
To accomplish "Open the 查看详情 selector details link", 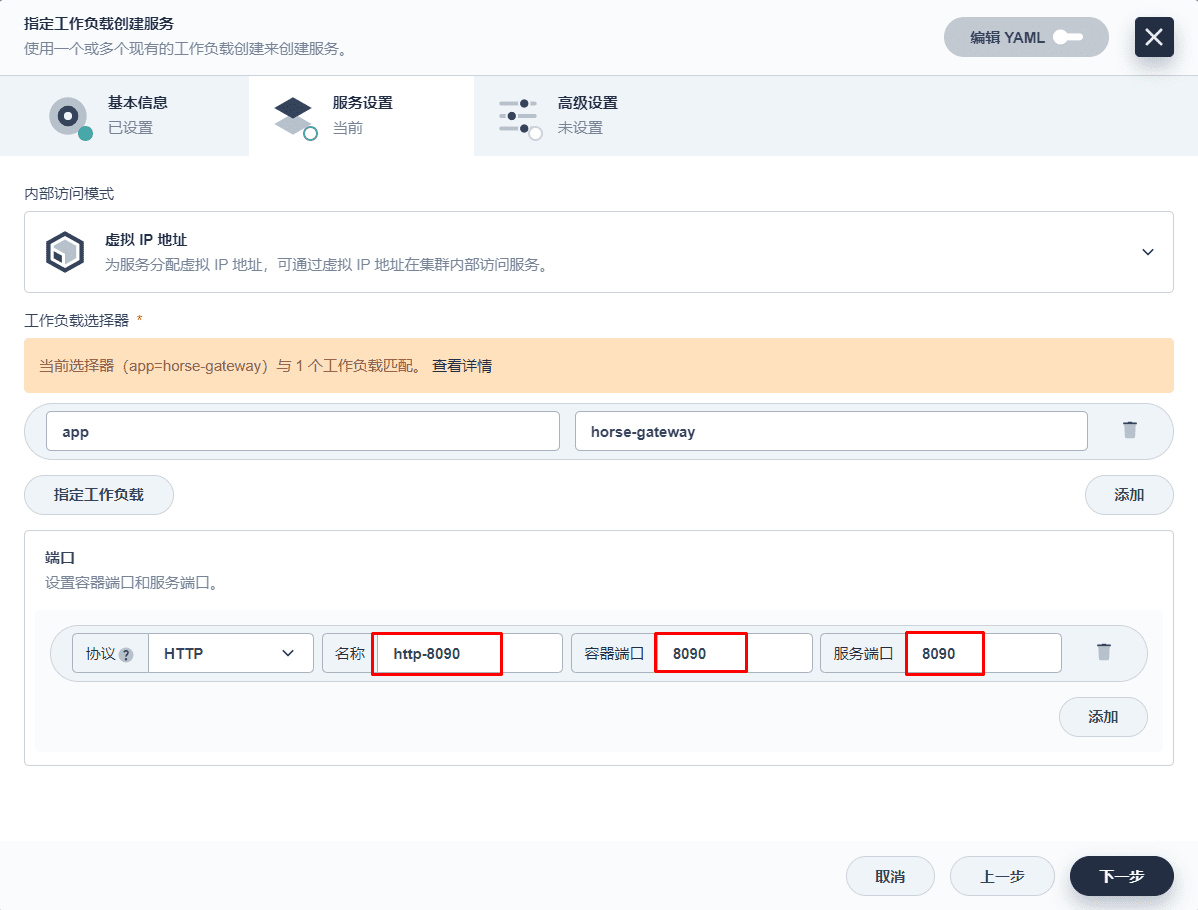I will click(461, 366).
